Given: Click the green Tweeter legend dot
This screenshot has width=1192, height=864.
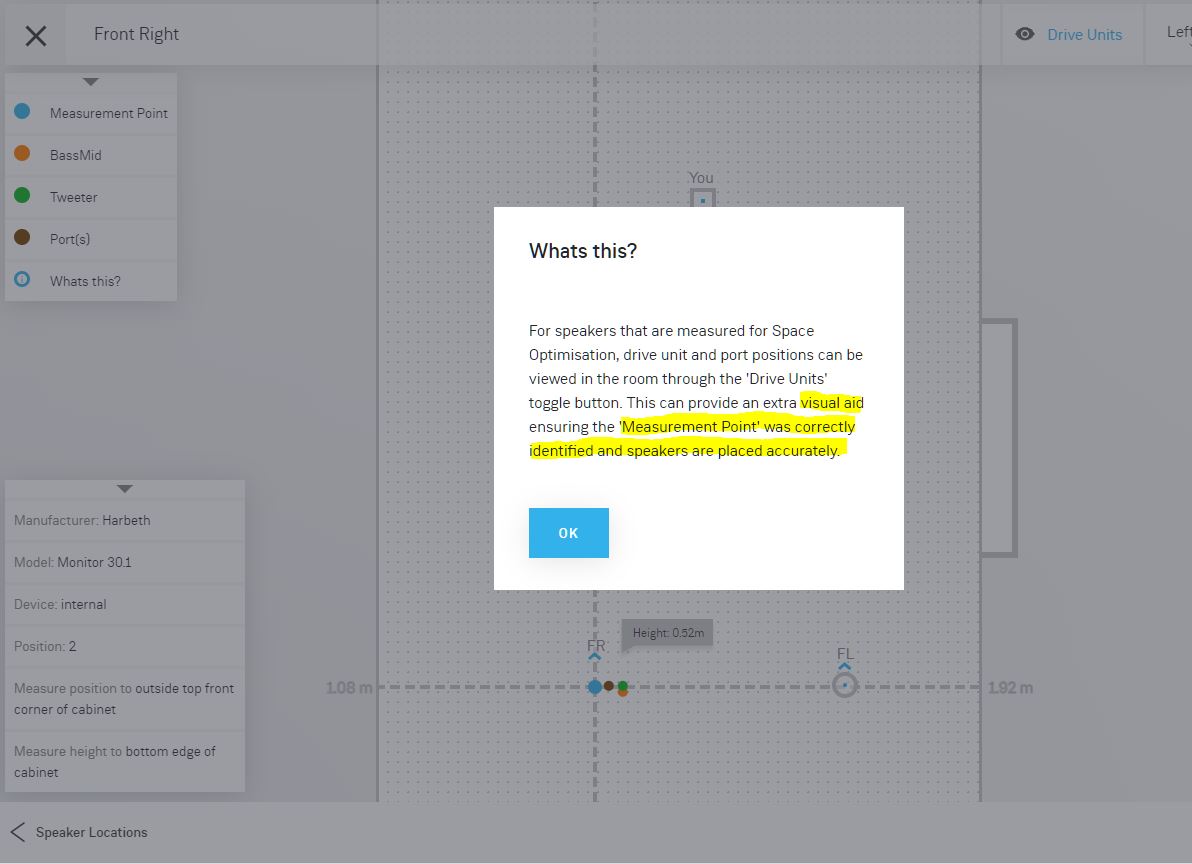Looking at the screenshot, I should (22, 195).
